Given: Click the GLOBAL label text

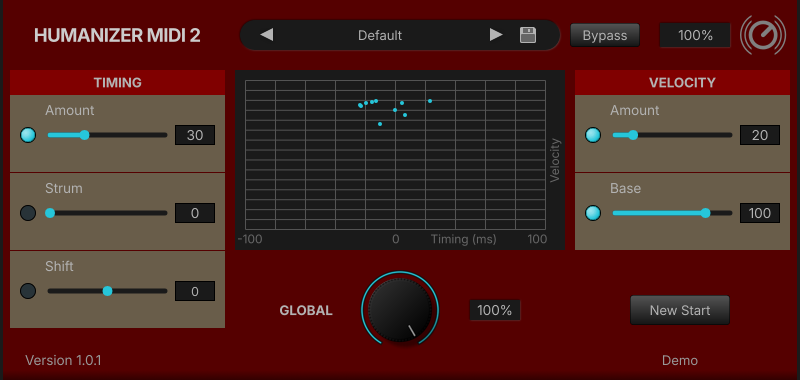Looking at the screenshot, I should pyautogui.click(x=306, y=310).
